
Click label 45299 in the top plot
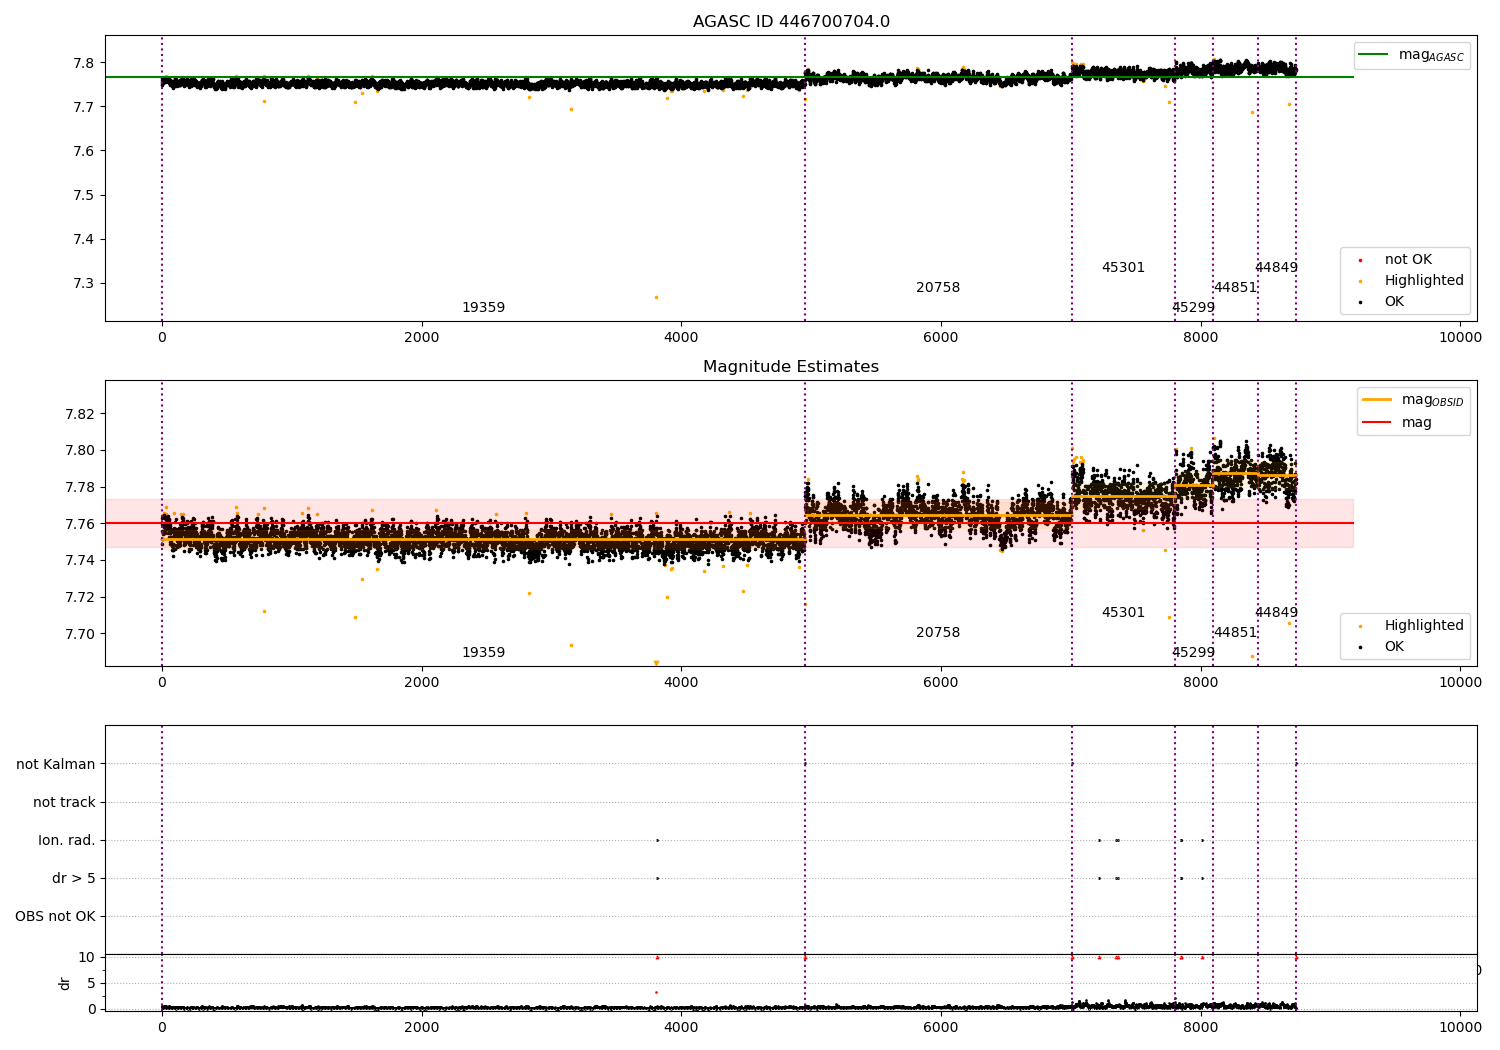point(1193,308)
